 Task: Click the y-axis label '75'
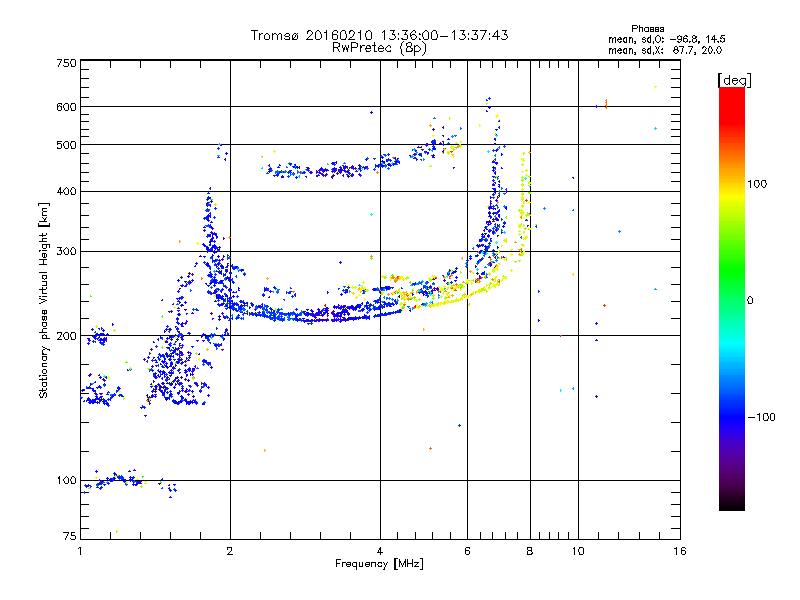coord(70,536)
